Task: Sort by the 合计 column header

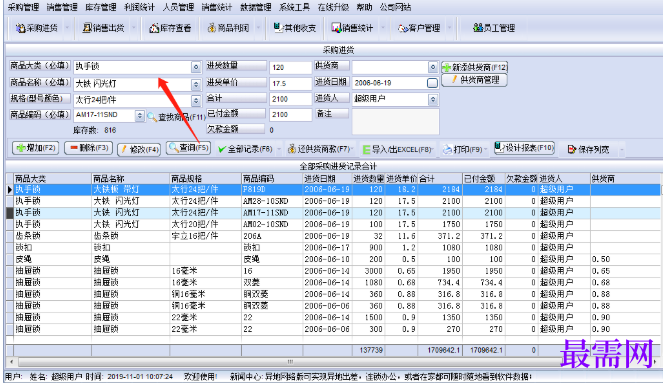Action: [440, 178]
